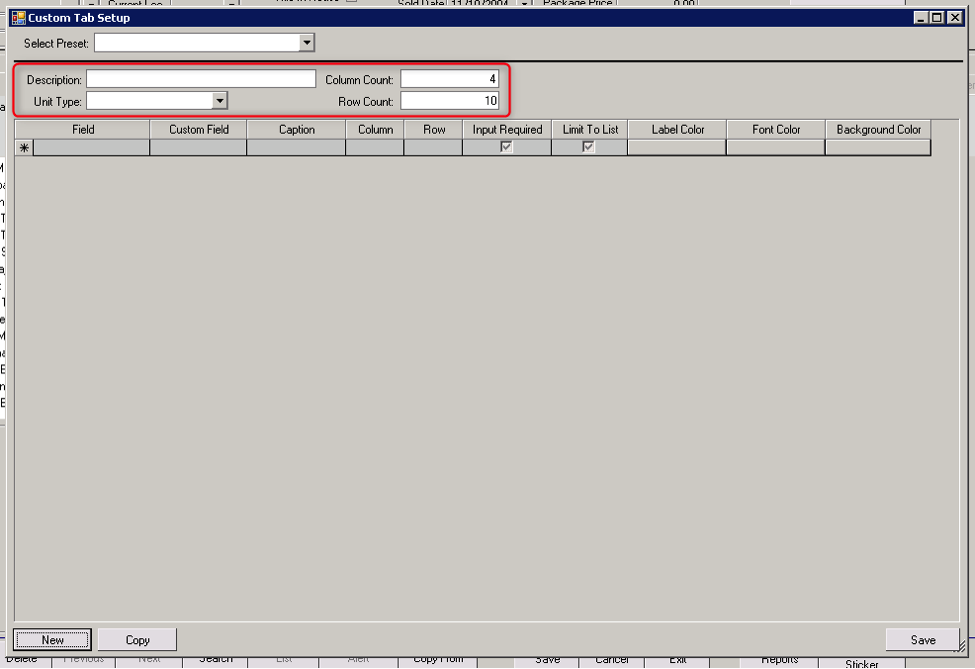Select the Column Count value field
This screenshot has width=975, height=669.
[449, 77]
